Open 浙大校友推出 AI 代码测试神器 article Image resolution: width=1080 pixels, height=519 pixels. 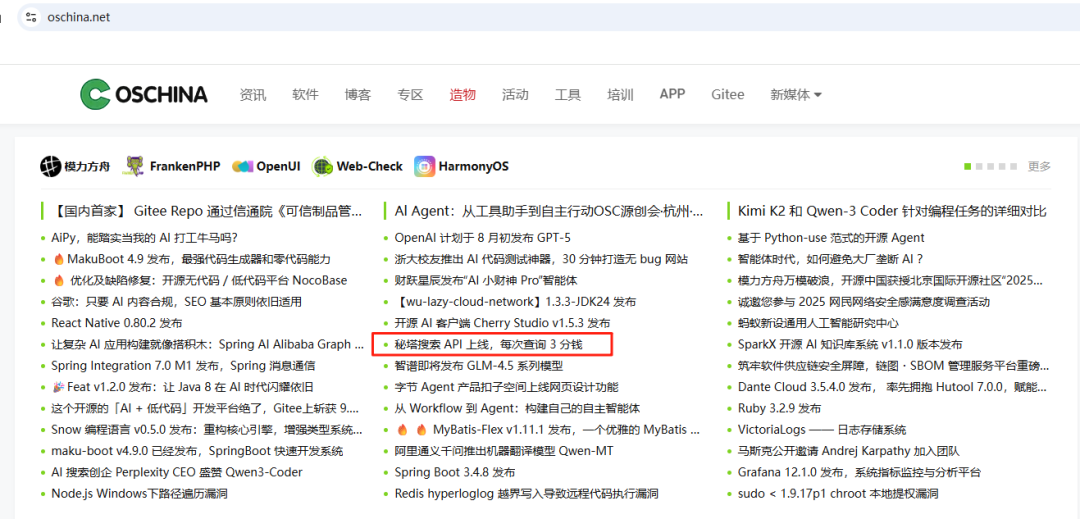[541, 260]
